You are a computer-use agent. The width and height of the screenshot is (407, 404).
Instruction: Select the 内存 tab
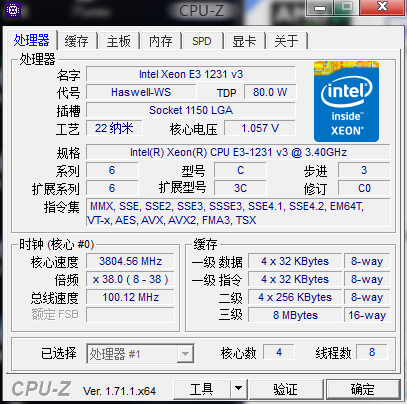coord(161,41)
